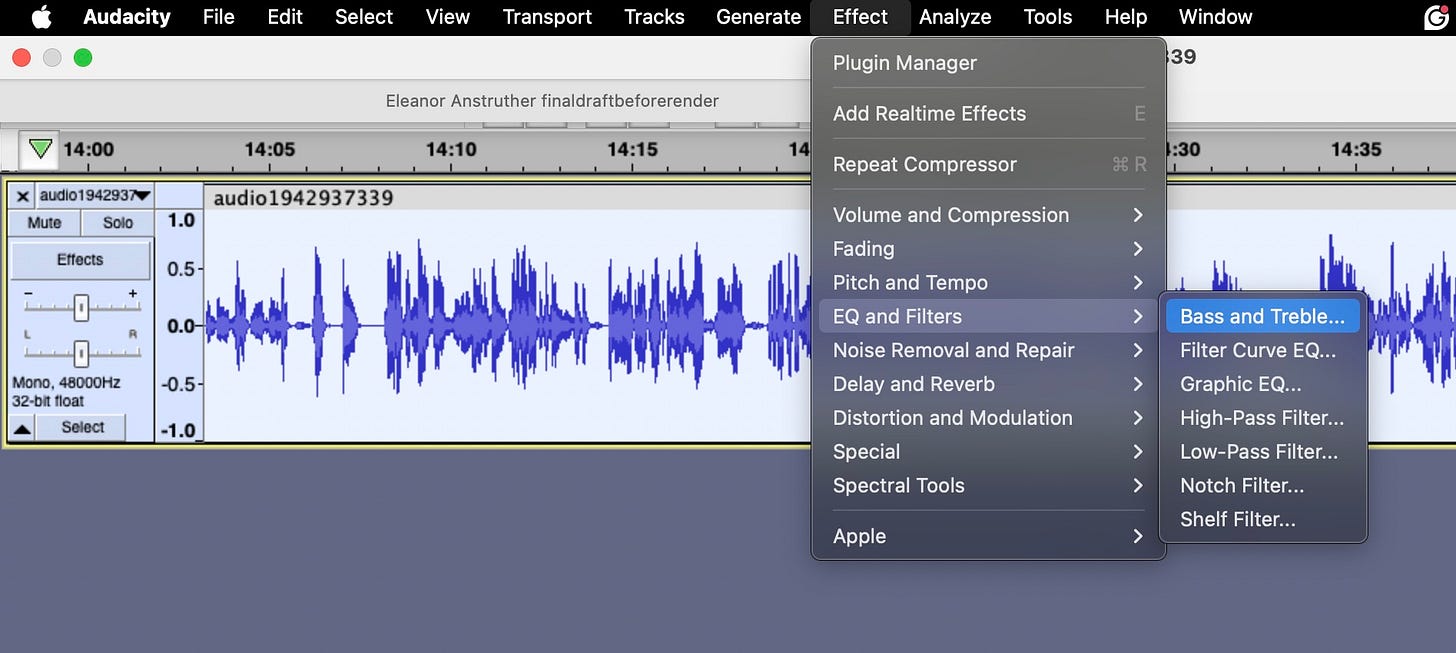This screenshot has height=653, width=1456.
Task: Select Add Realtime Effects
Action: pyautogui.click(x=988, y=114)
